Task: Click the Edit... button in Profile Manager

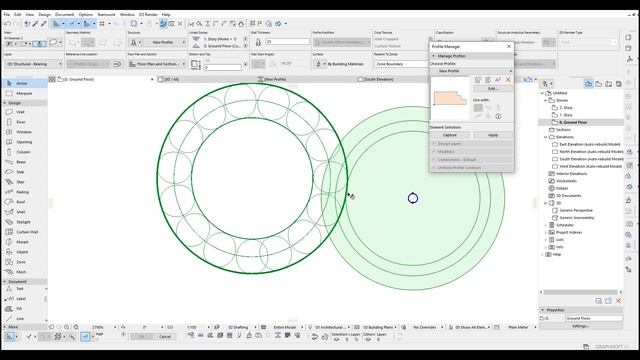Action: [493, 89]
